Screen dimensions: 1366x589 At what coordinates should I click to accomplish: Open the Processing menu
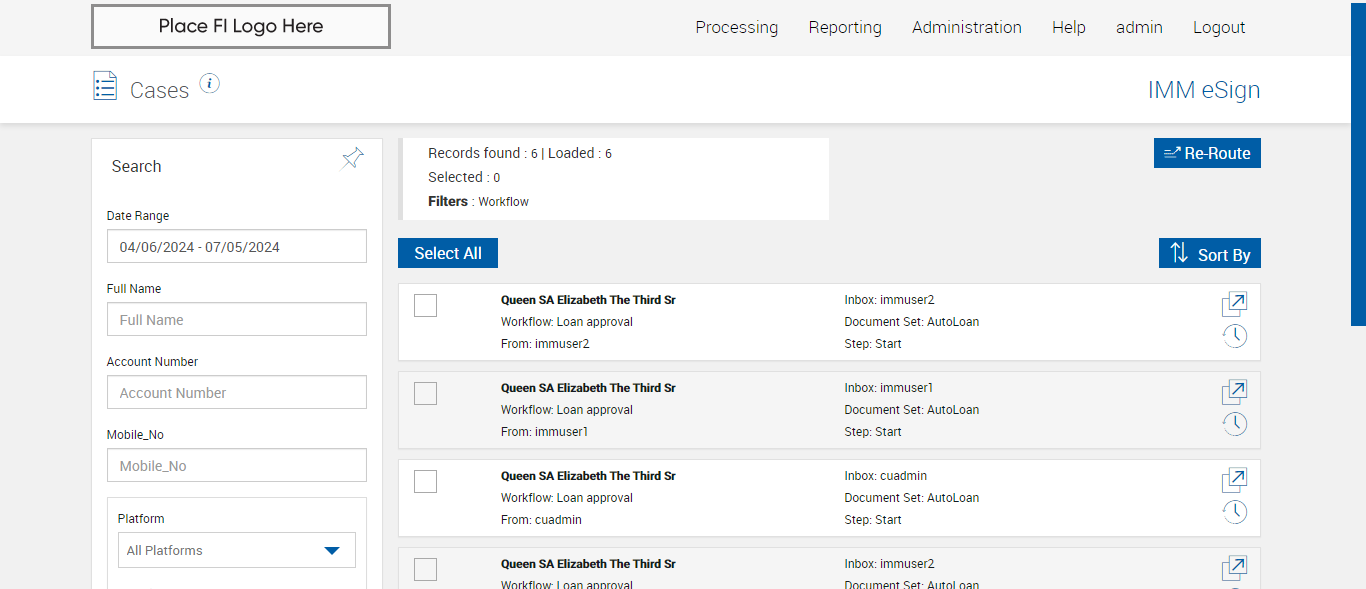tap(737, 27)
